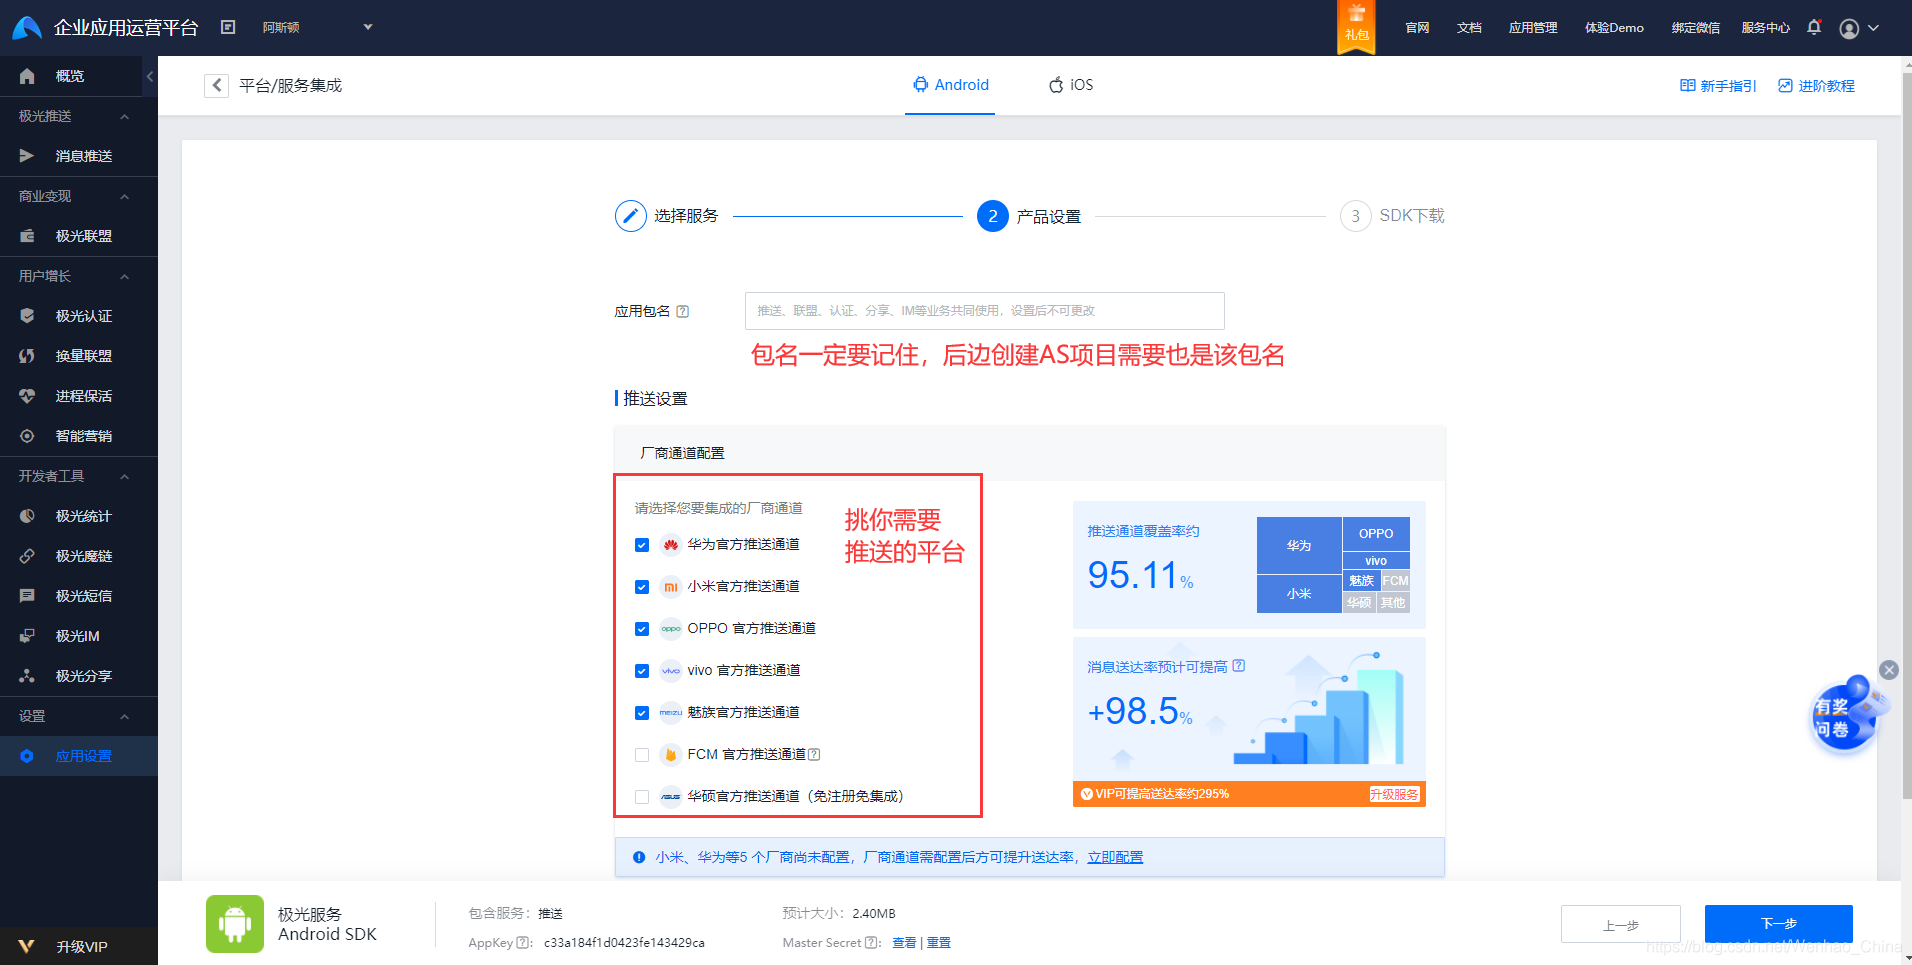Switch to the iOS tab
The height and width of the screenshot is (965, 1912).
click(x=1071, y=85)
